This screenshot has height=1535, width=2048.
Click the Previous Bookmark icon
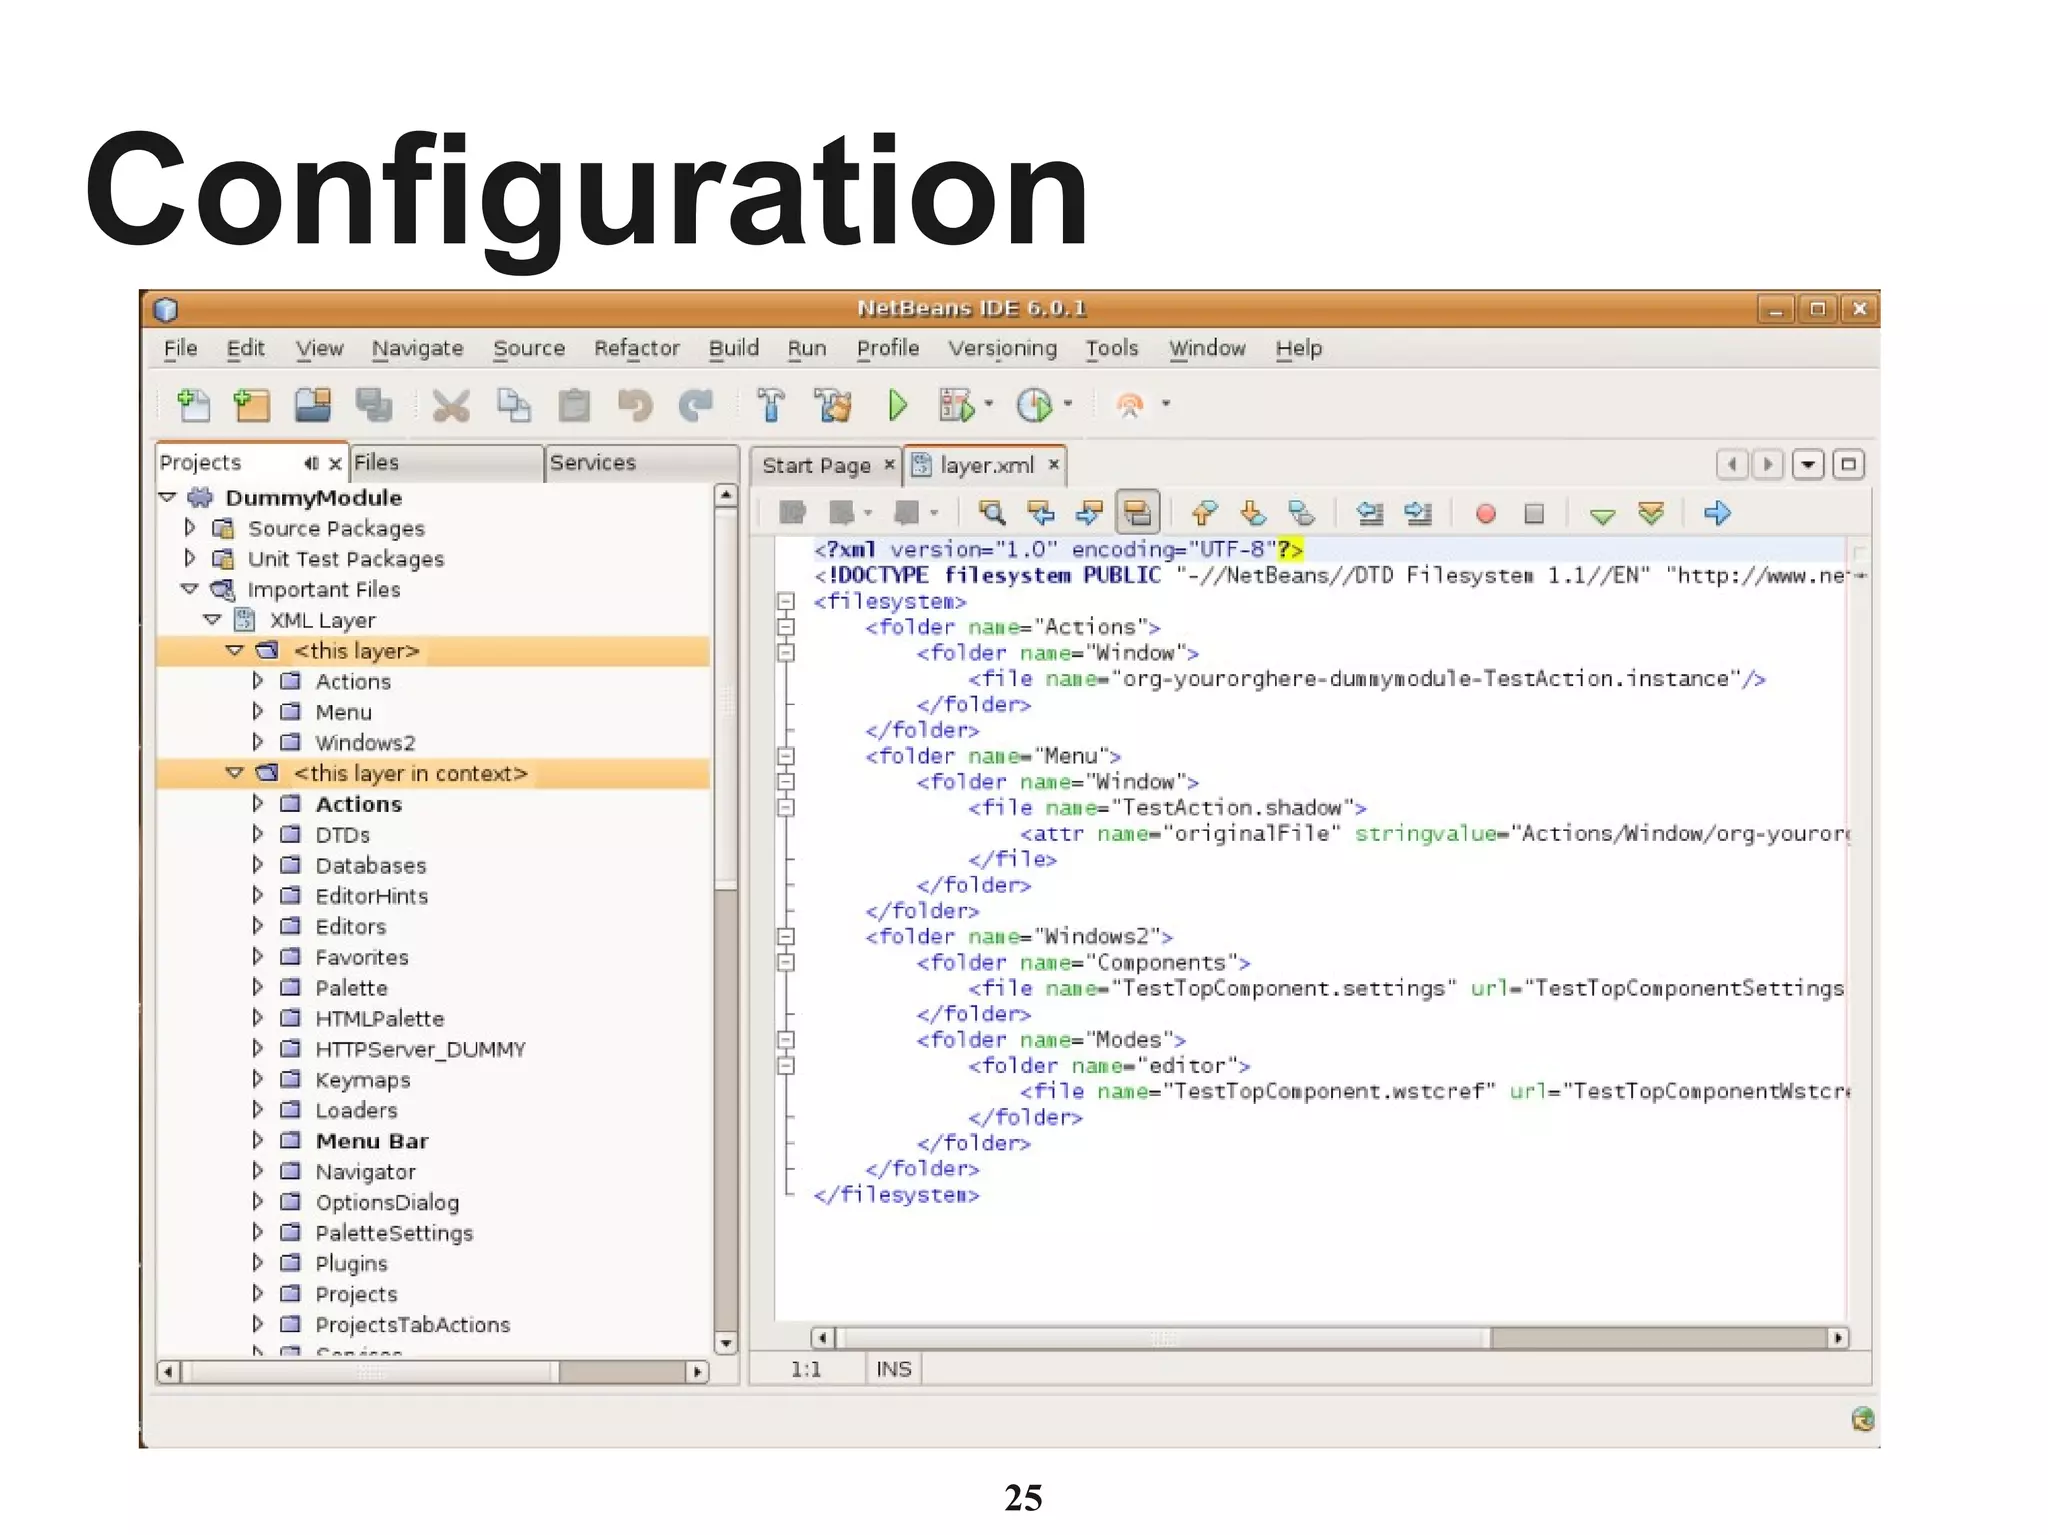[1204, 513]
